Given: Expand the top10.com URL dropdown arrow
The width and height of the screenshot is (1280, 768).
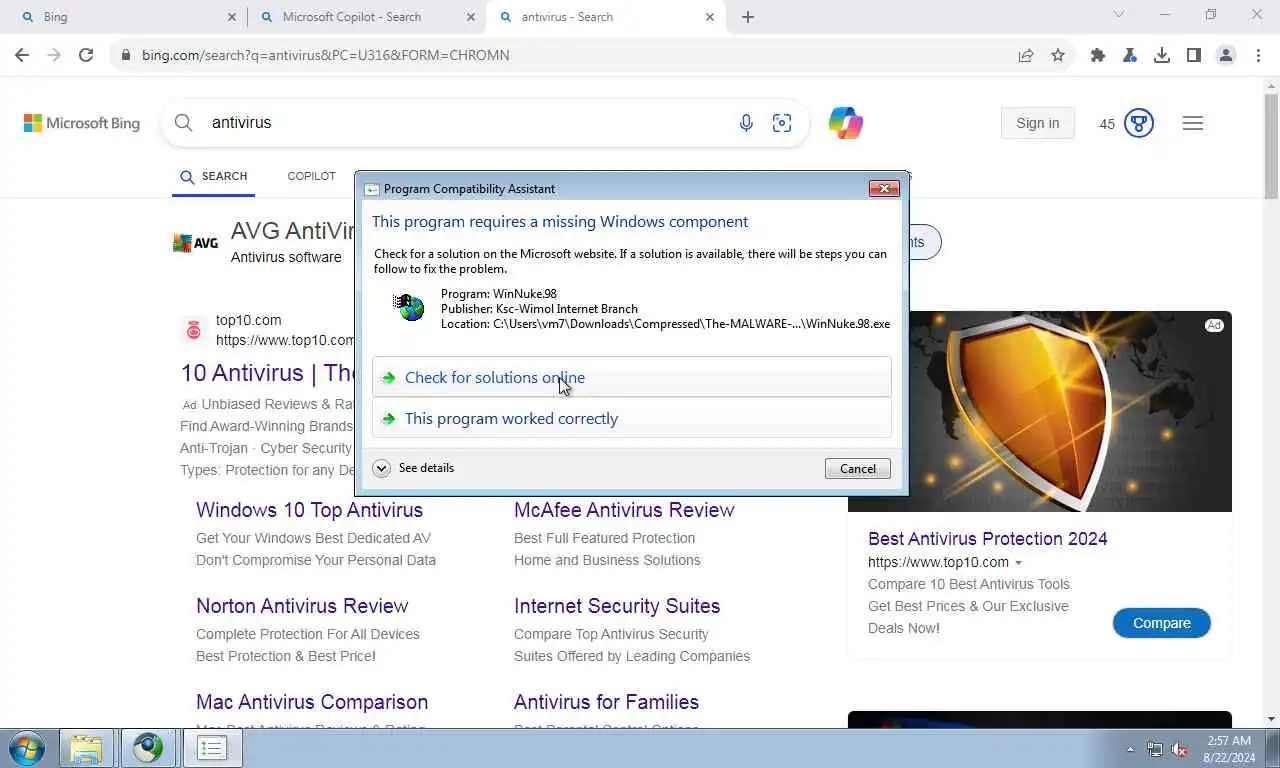Looking at the screenshot, I should click(x=1018, y=563).
